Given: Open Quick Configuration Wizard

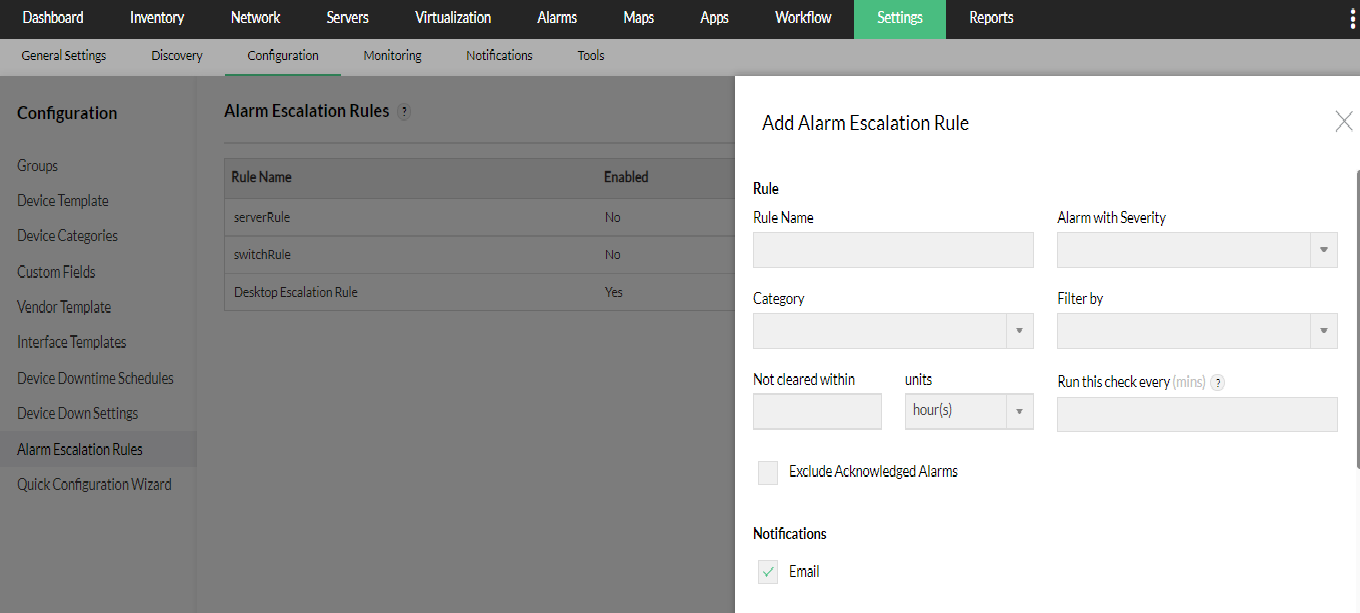Looking at the screenshot, I should (x=93, y=484).
